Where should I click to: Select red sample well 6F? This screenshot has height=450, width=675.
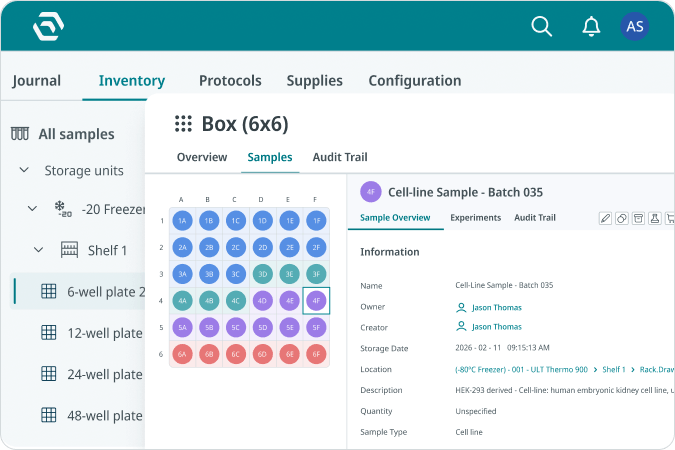(316, 354)
